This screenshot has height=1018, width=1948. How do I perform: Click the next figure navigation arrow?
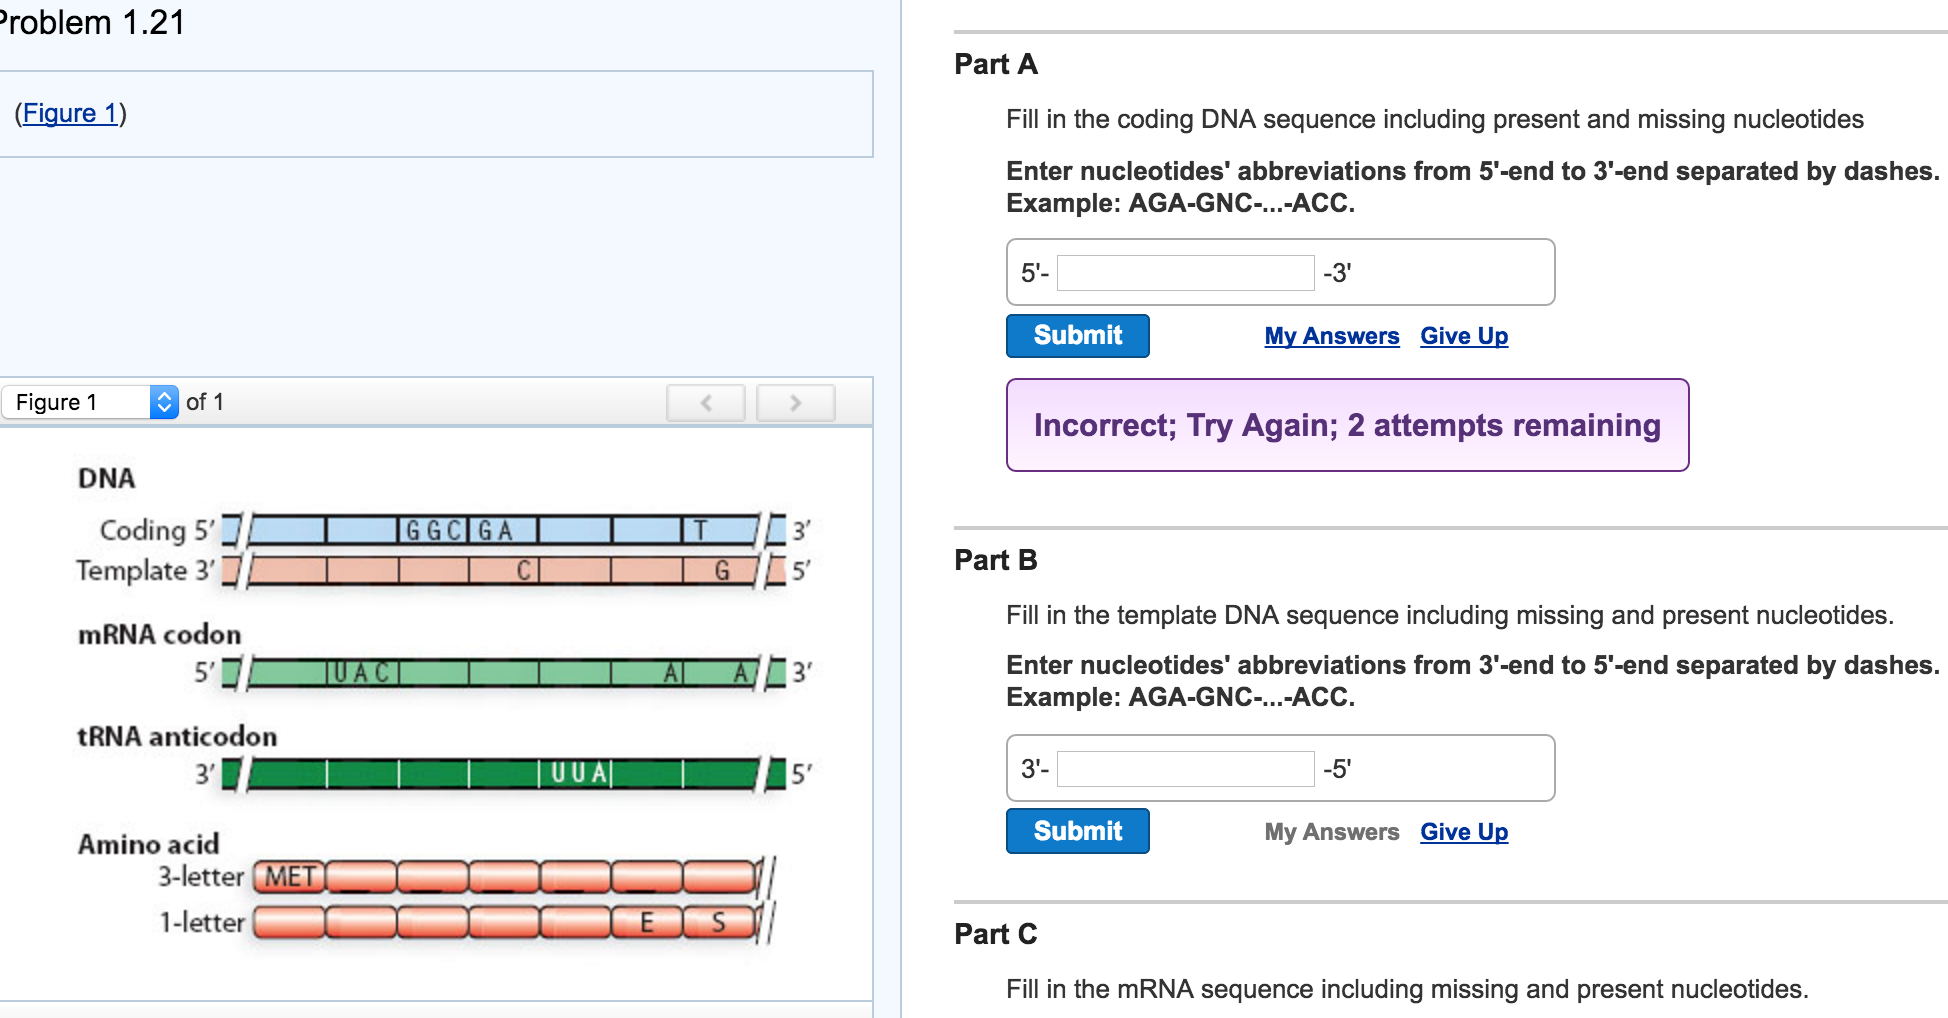click(x=795, y=402)
